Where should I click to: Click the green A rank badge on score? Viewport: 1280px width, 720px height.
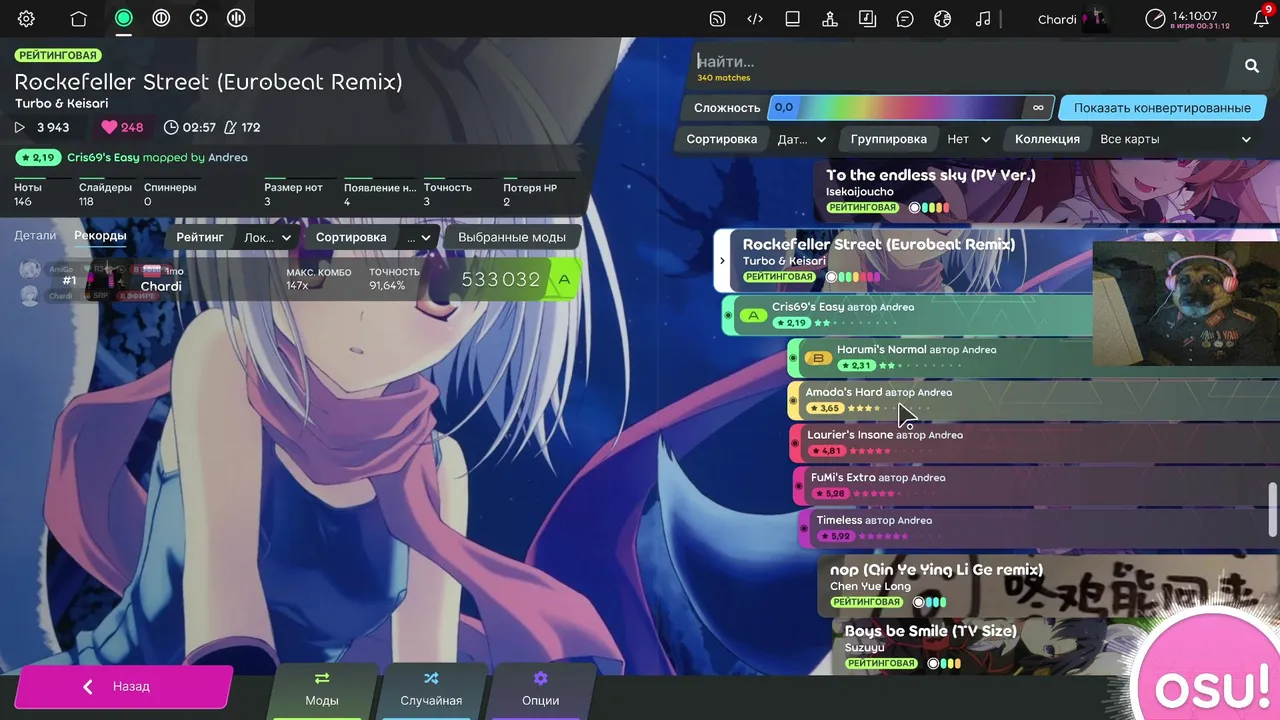pos(563,280)
